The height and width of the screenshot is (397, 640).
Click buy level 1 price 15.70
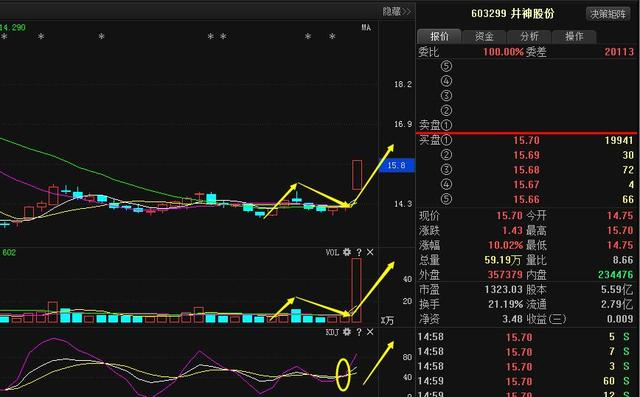pyautogui.click(x=526, y=140)
